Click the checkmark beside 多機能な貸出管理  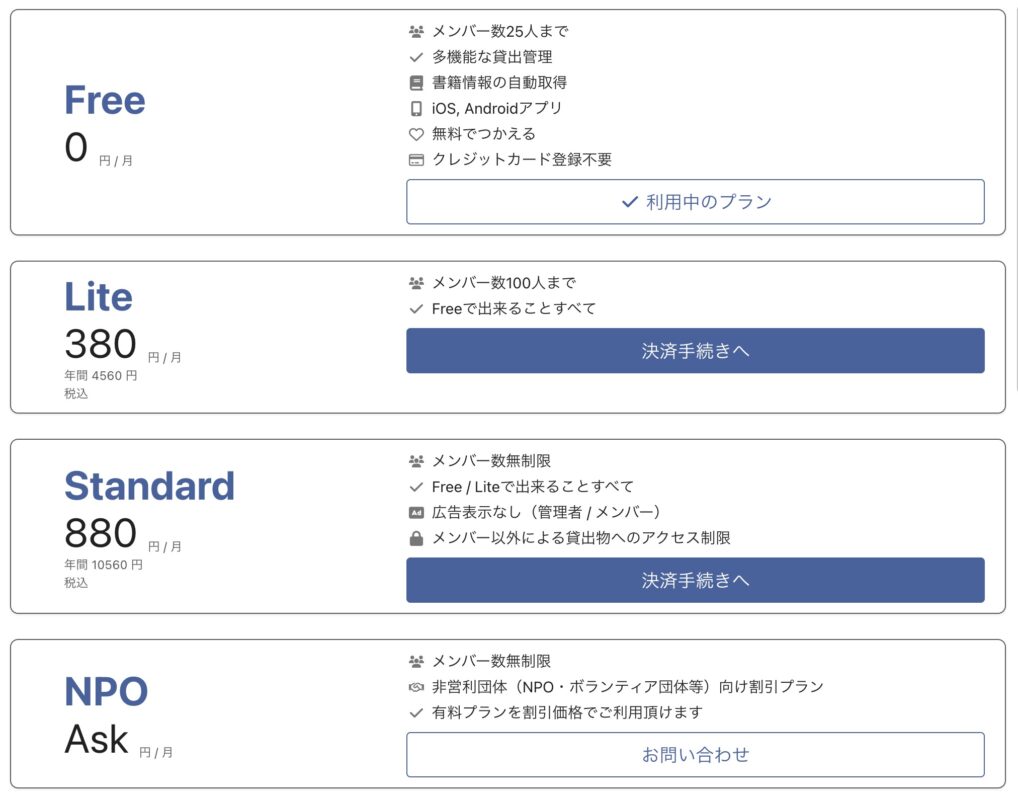click(416, 57)
